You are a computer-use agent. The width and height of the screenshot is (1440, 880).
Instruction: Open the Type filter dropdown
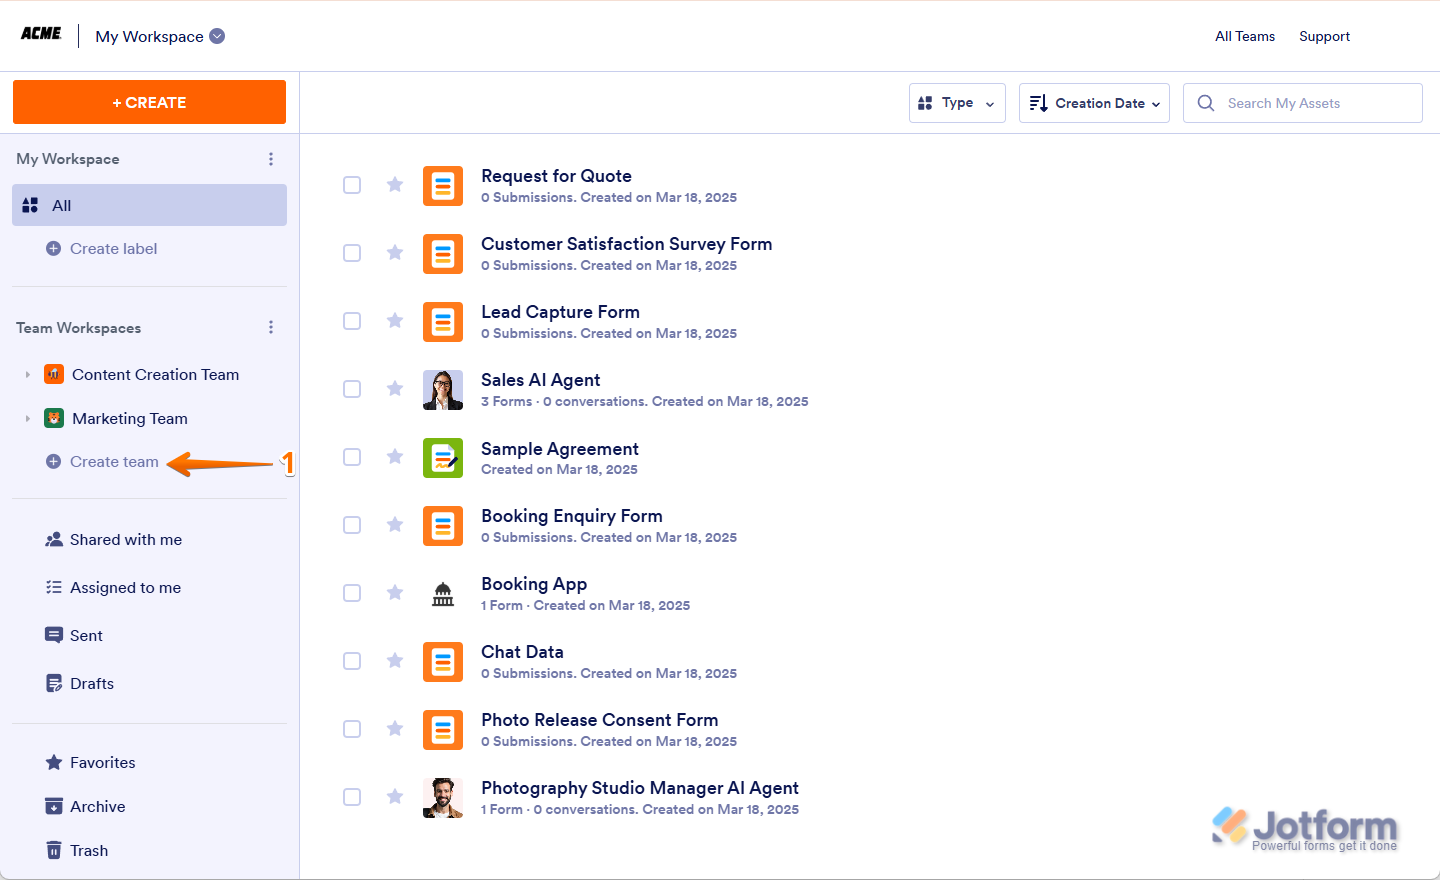[x=956, y=103]
